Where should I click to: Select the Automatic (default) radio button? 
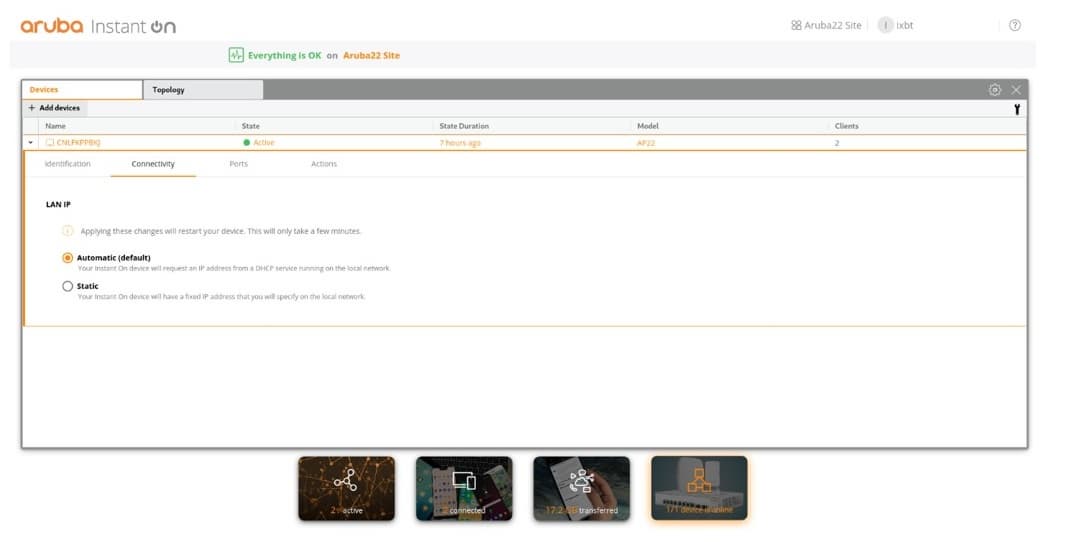[x=67, y=258]
